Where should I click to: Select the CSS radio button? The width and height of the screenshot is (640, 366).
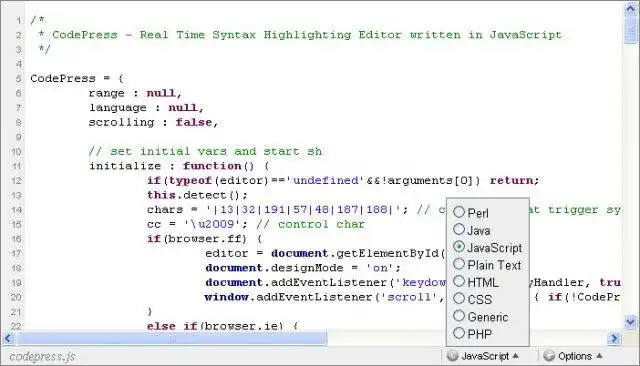tap(459, 298)
